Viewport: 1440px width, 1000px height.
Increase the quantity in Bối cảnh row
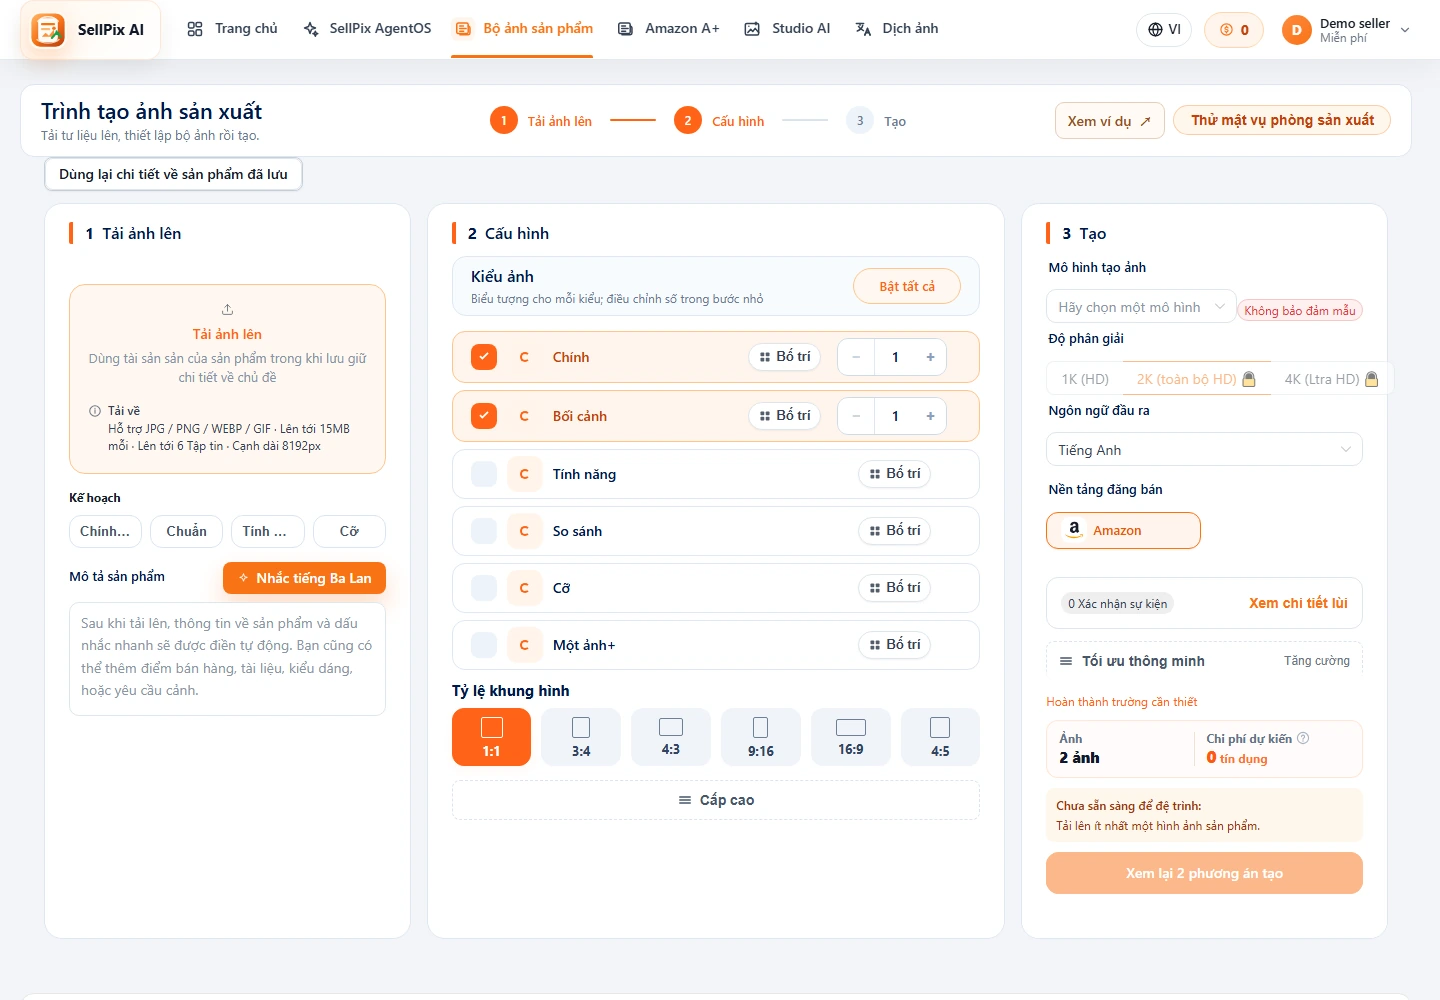[x=930, y=416]
